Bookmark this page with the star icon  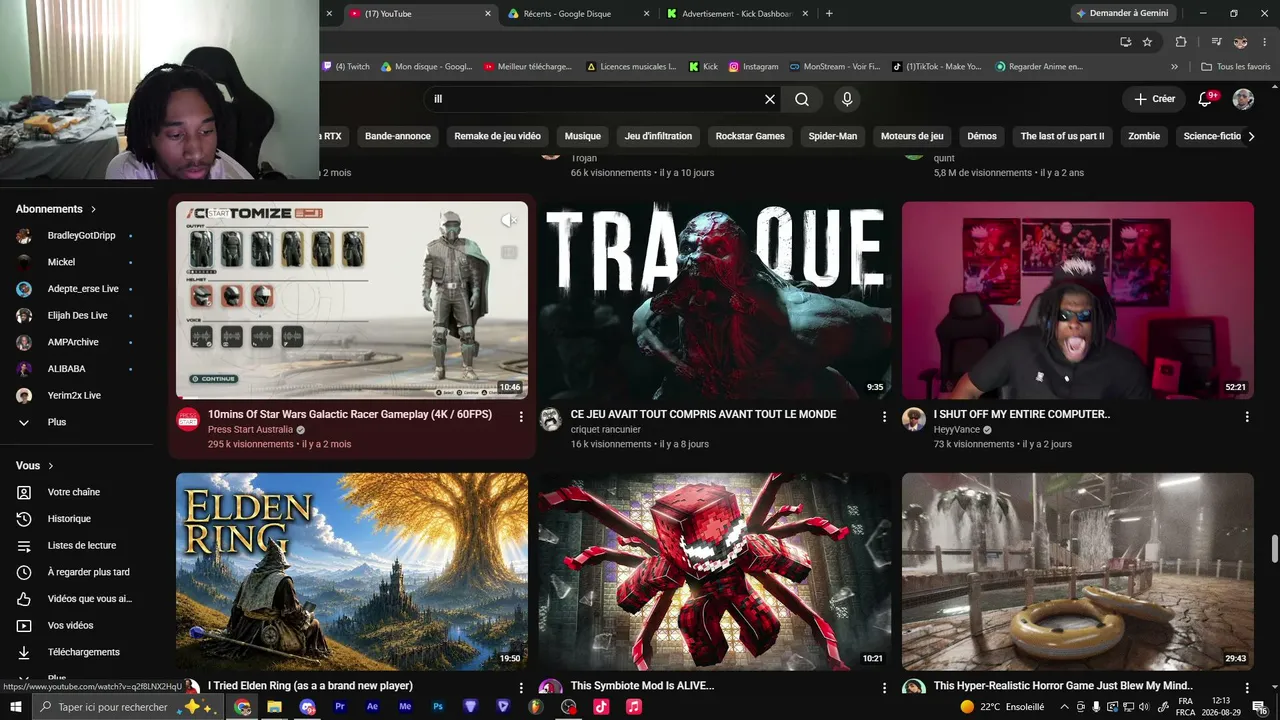point(1147,42)
